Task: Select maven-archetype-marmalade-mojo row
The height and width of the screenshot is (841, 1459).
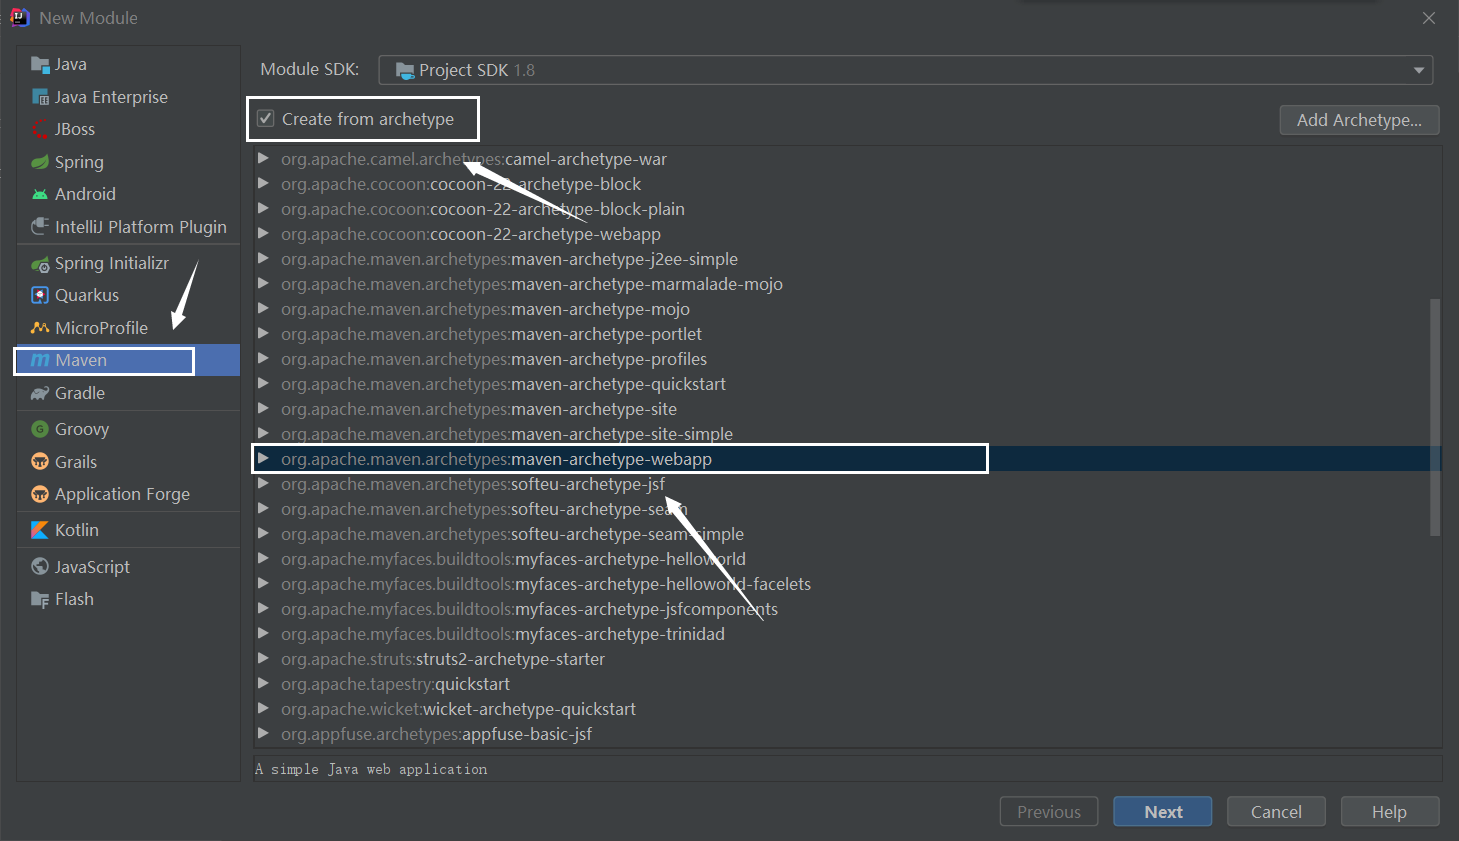Action: click(x=846, y=284)
